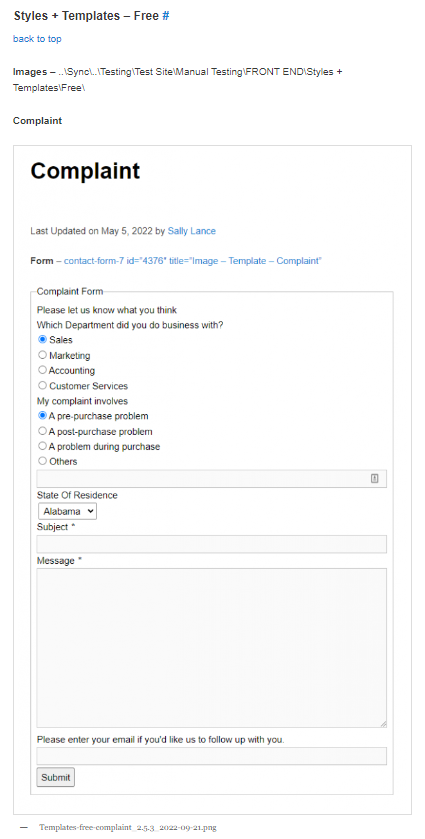Choose the Marketing radio option
This screenshot has width=425, height=839.
pyautogui.click(x=42, y=355)
